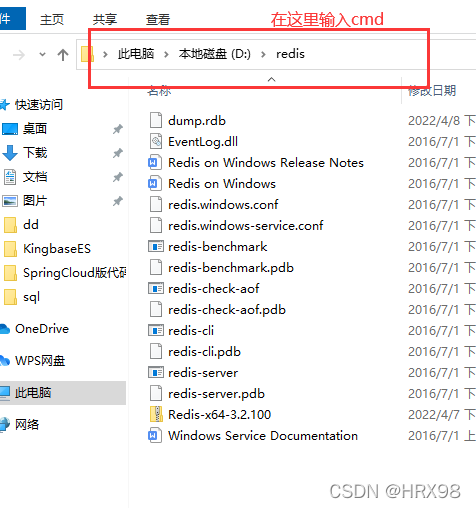The image size is (476, 508).
Task: Go up one folder level
Action: (x=63, y=55)
